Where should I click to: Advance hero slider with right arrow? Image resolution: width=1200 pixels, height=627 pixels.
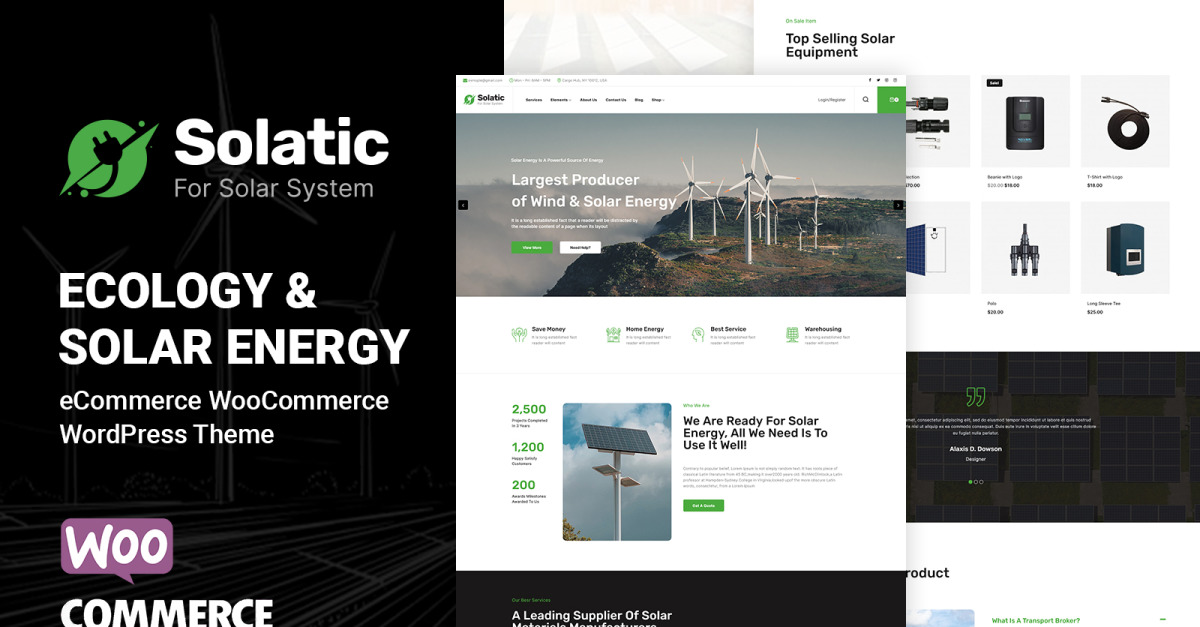click(898, 205)
